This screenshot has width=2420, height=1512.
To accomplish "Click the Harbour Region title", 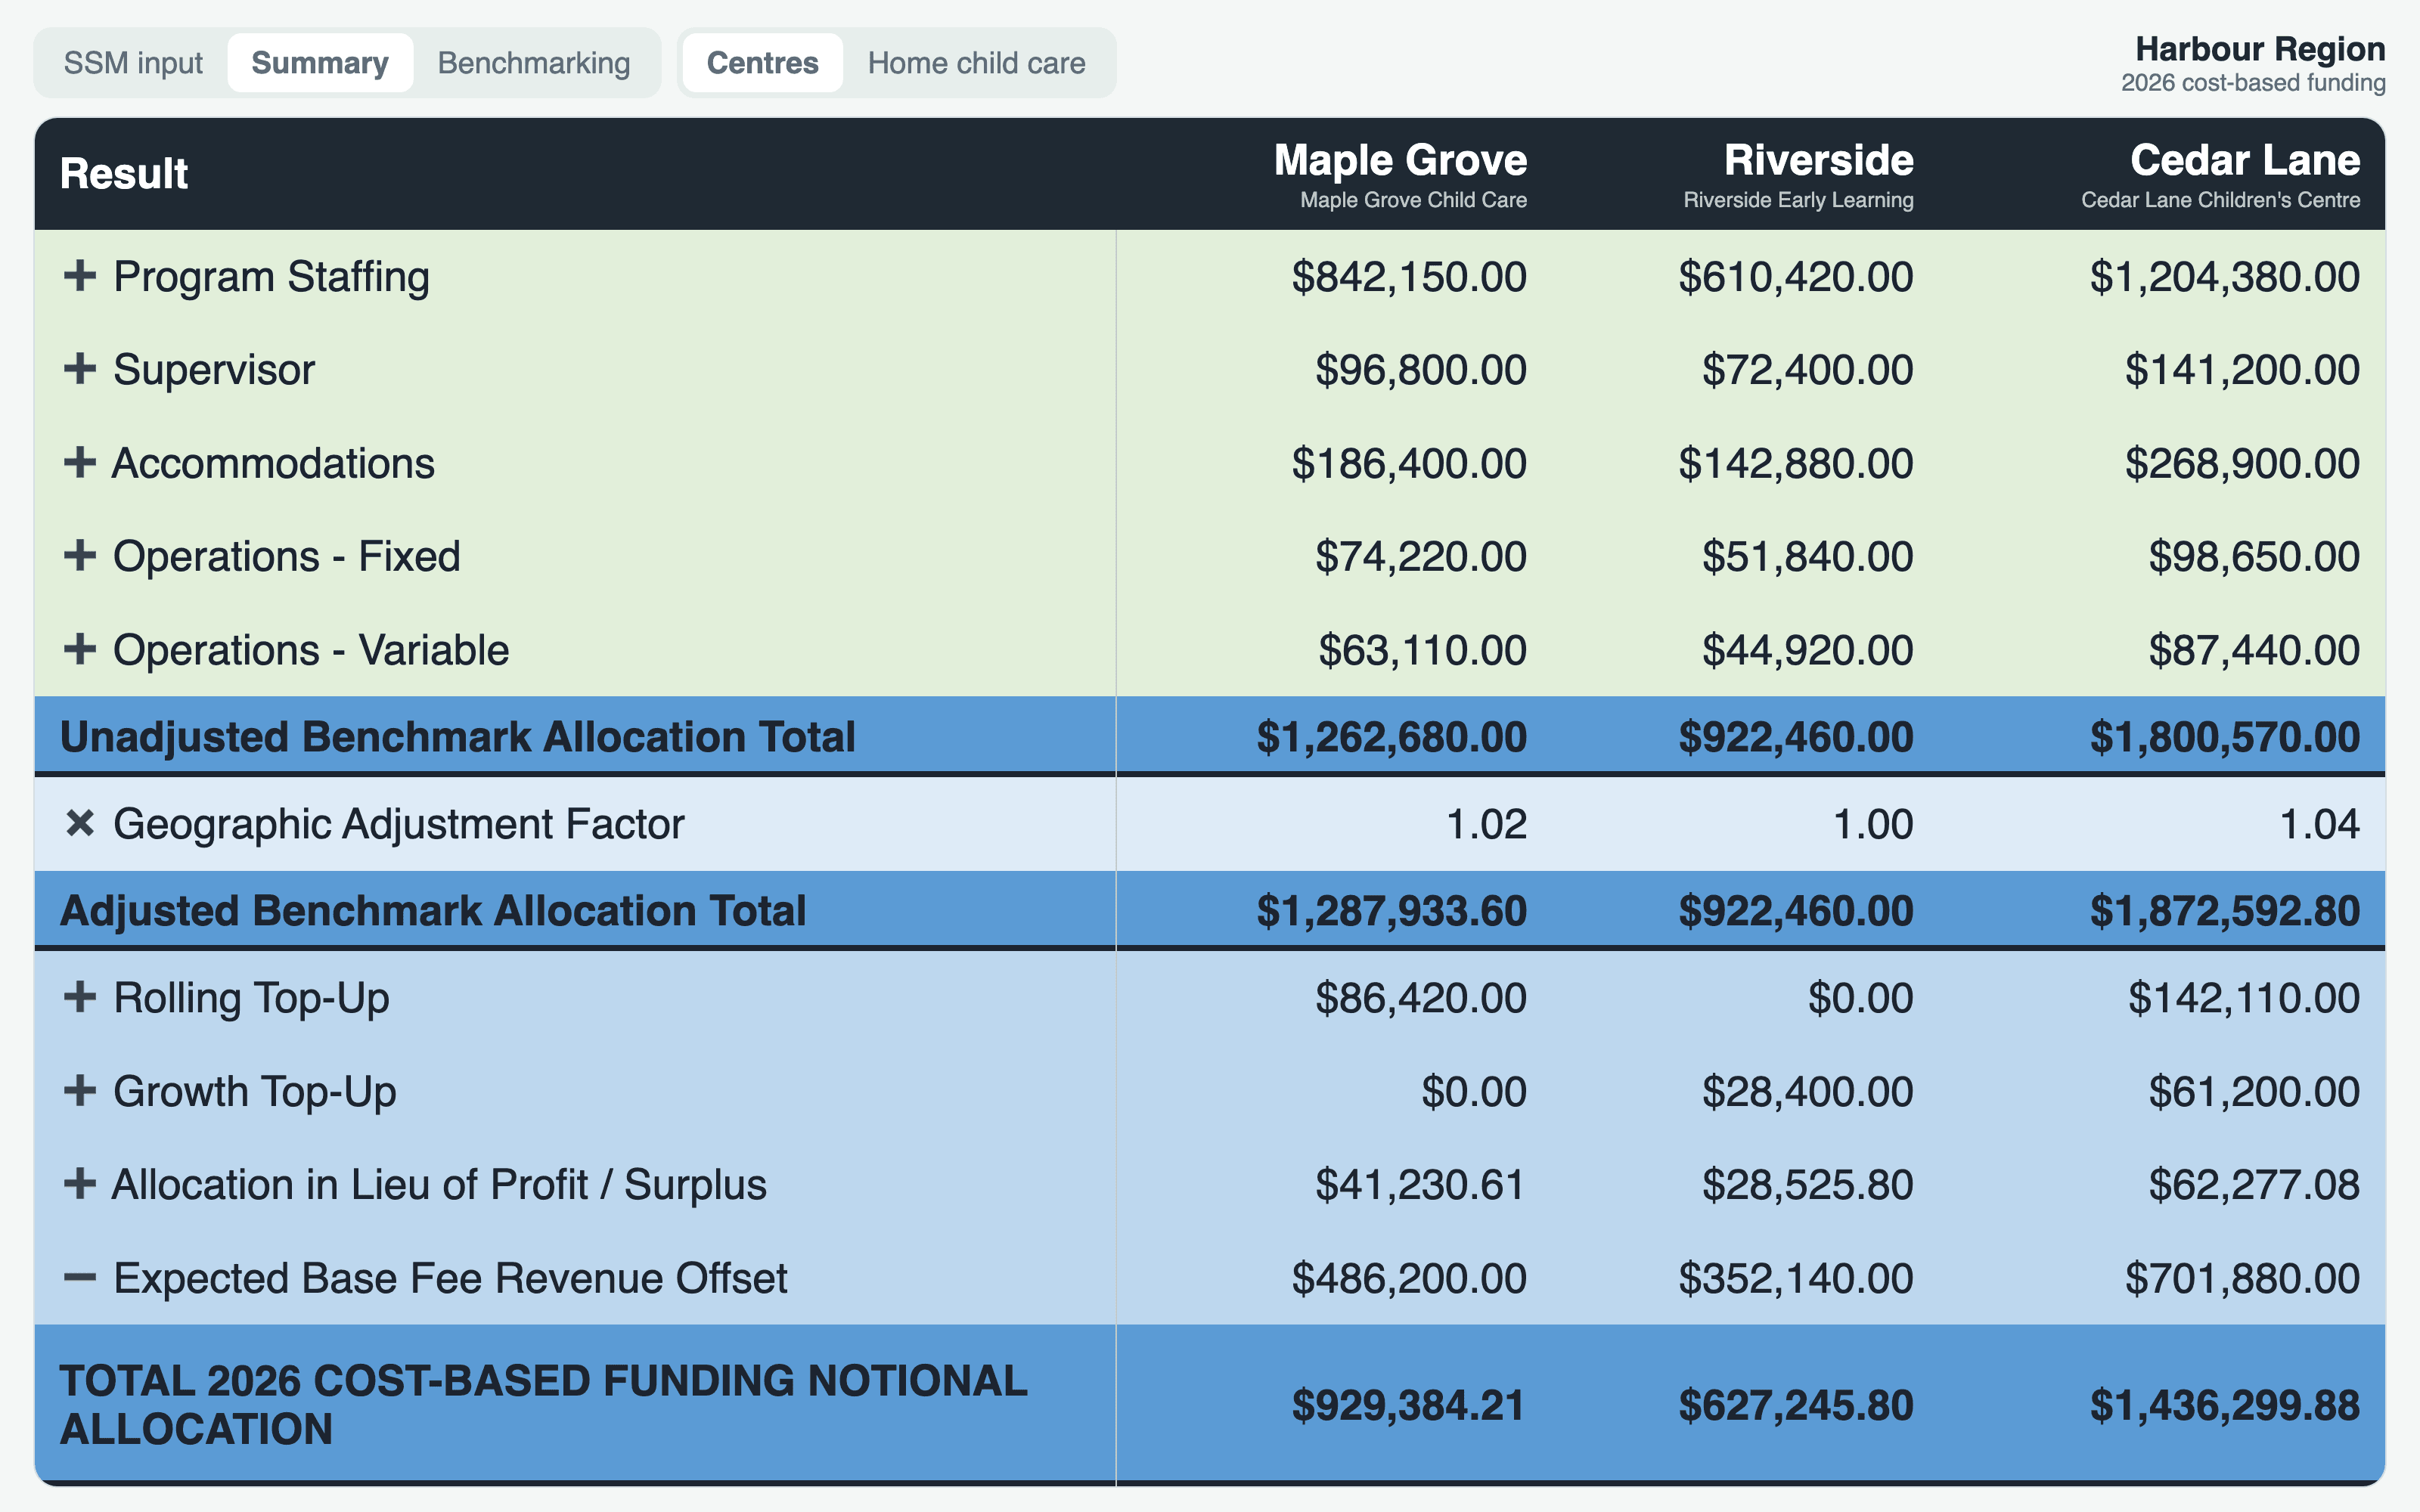I will pyautogui.click(x=2260, y=49).
